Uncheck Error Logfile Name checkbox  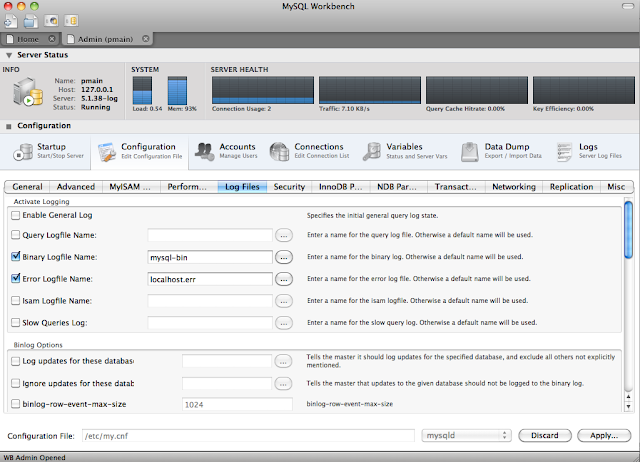coord(16,279)
